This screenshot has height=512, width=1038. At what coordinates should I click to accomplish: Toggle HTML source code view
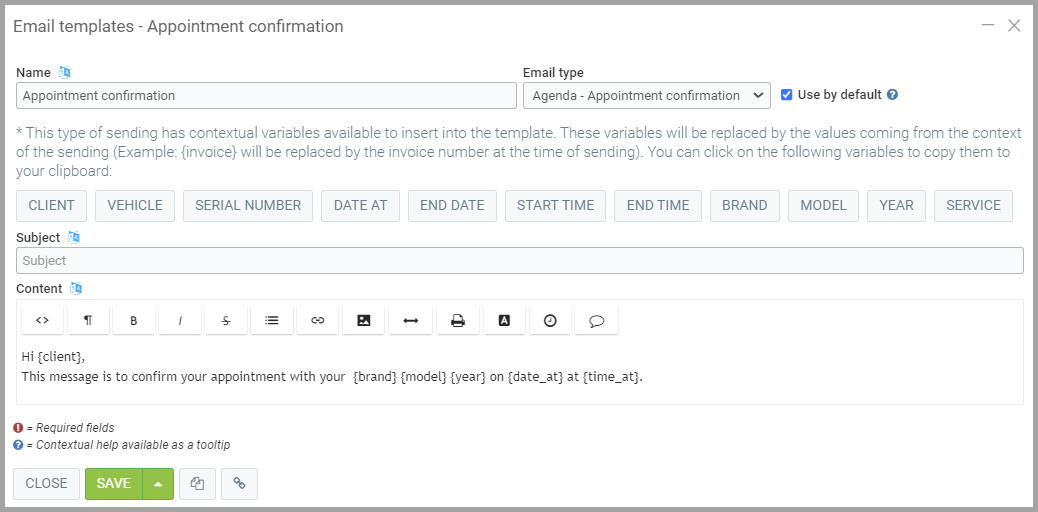pos(42,320)
